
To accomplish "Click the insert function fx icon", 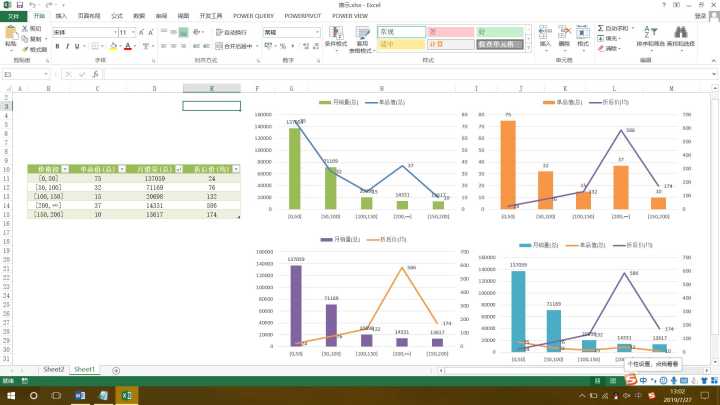I will pyautogui.click(x=97, y=75).
